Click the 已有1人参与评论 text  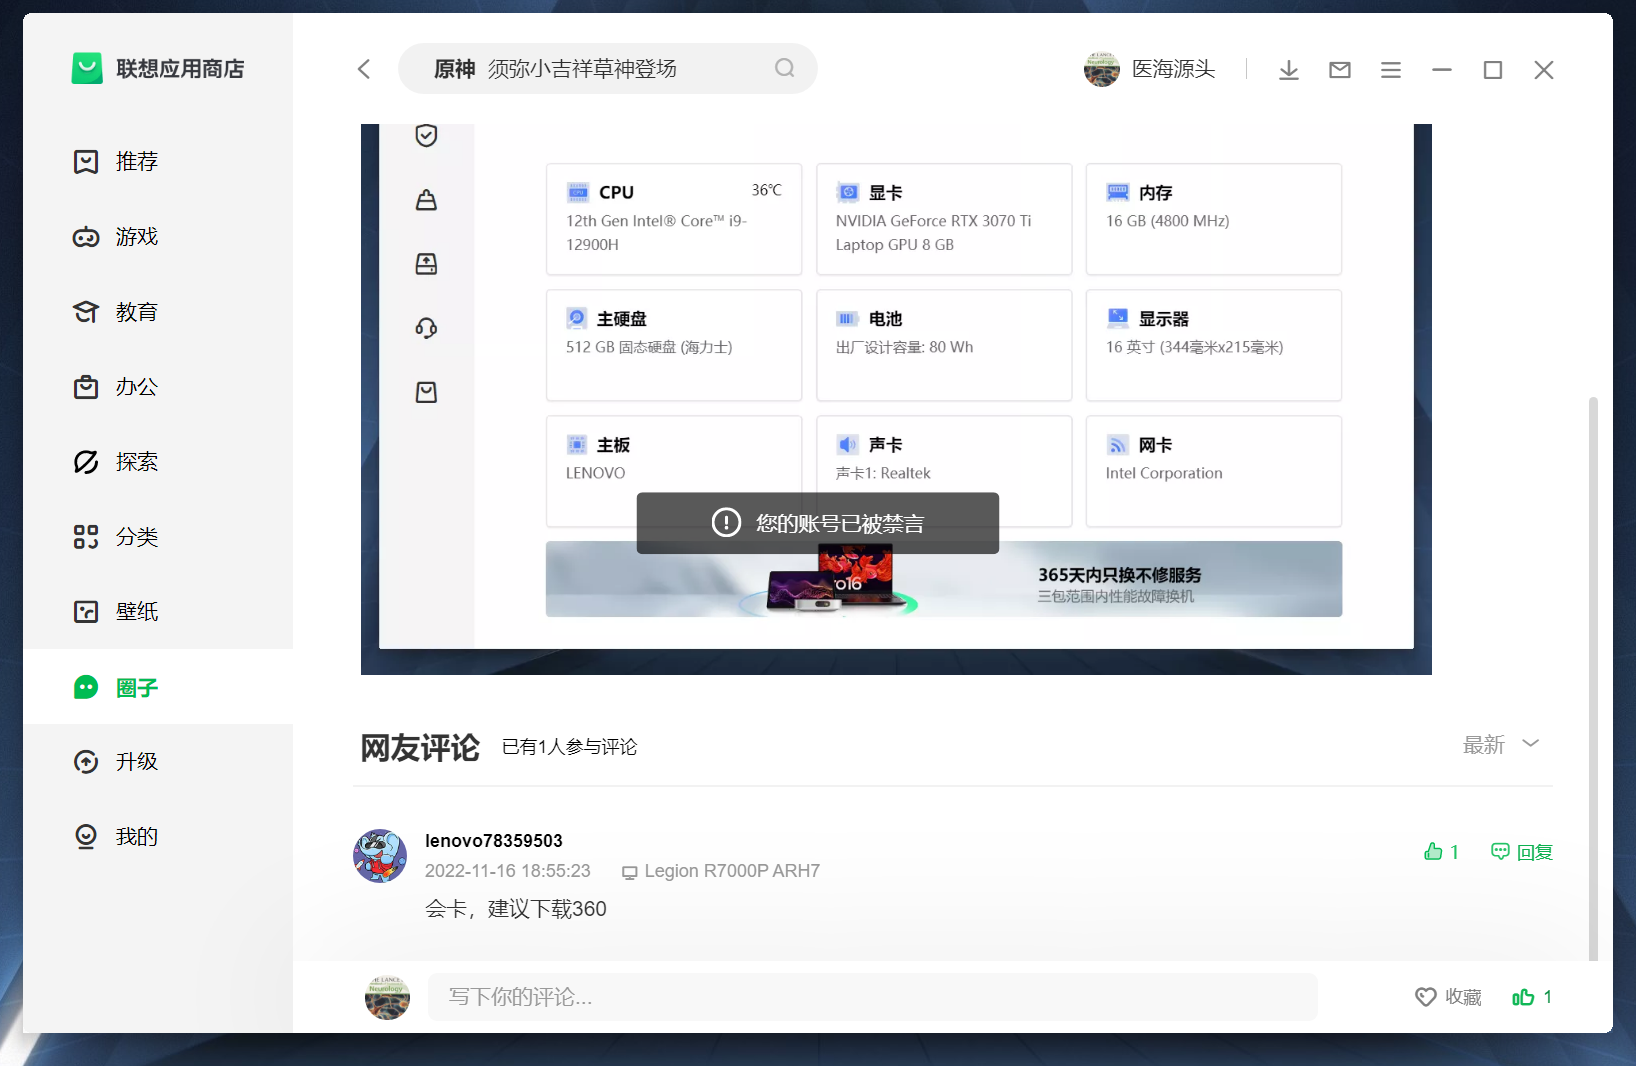569,747
